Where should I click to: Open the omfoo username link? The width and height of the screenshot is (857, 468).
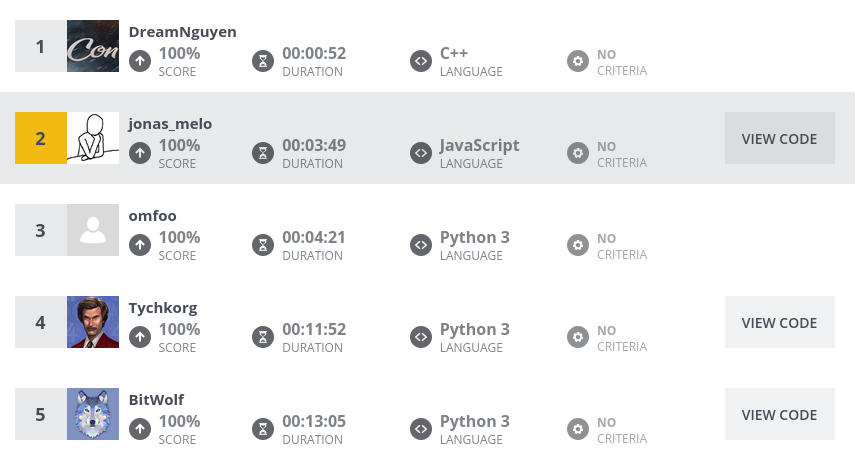(152, 216)
